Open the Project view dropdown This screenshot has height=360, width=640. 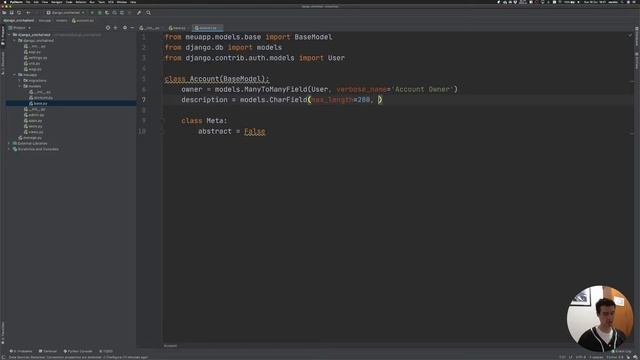20,28
